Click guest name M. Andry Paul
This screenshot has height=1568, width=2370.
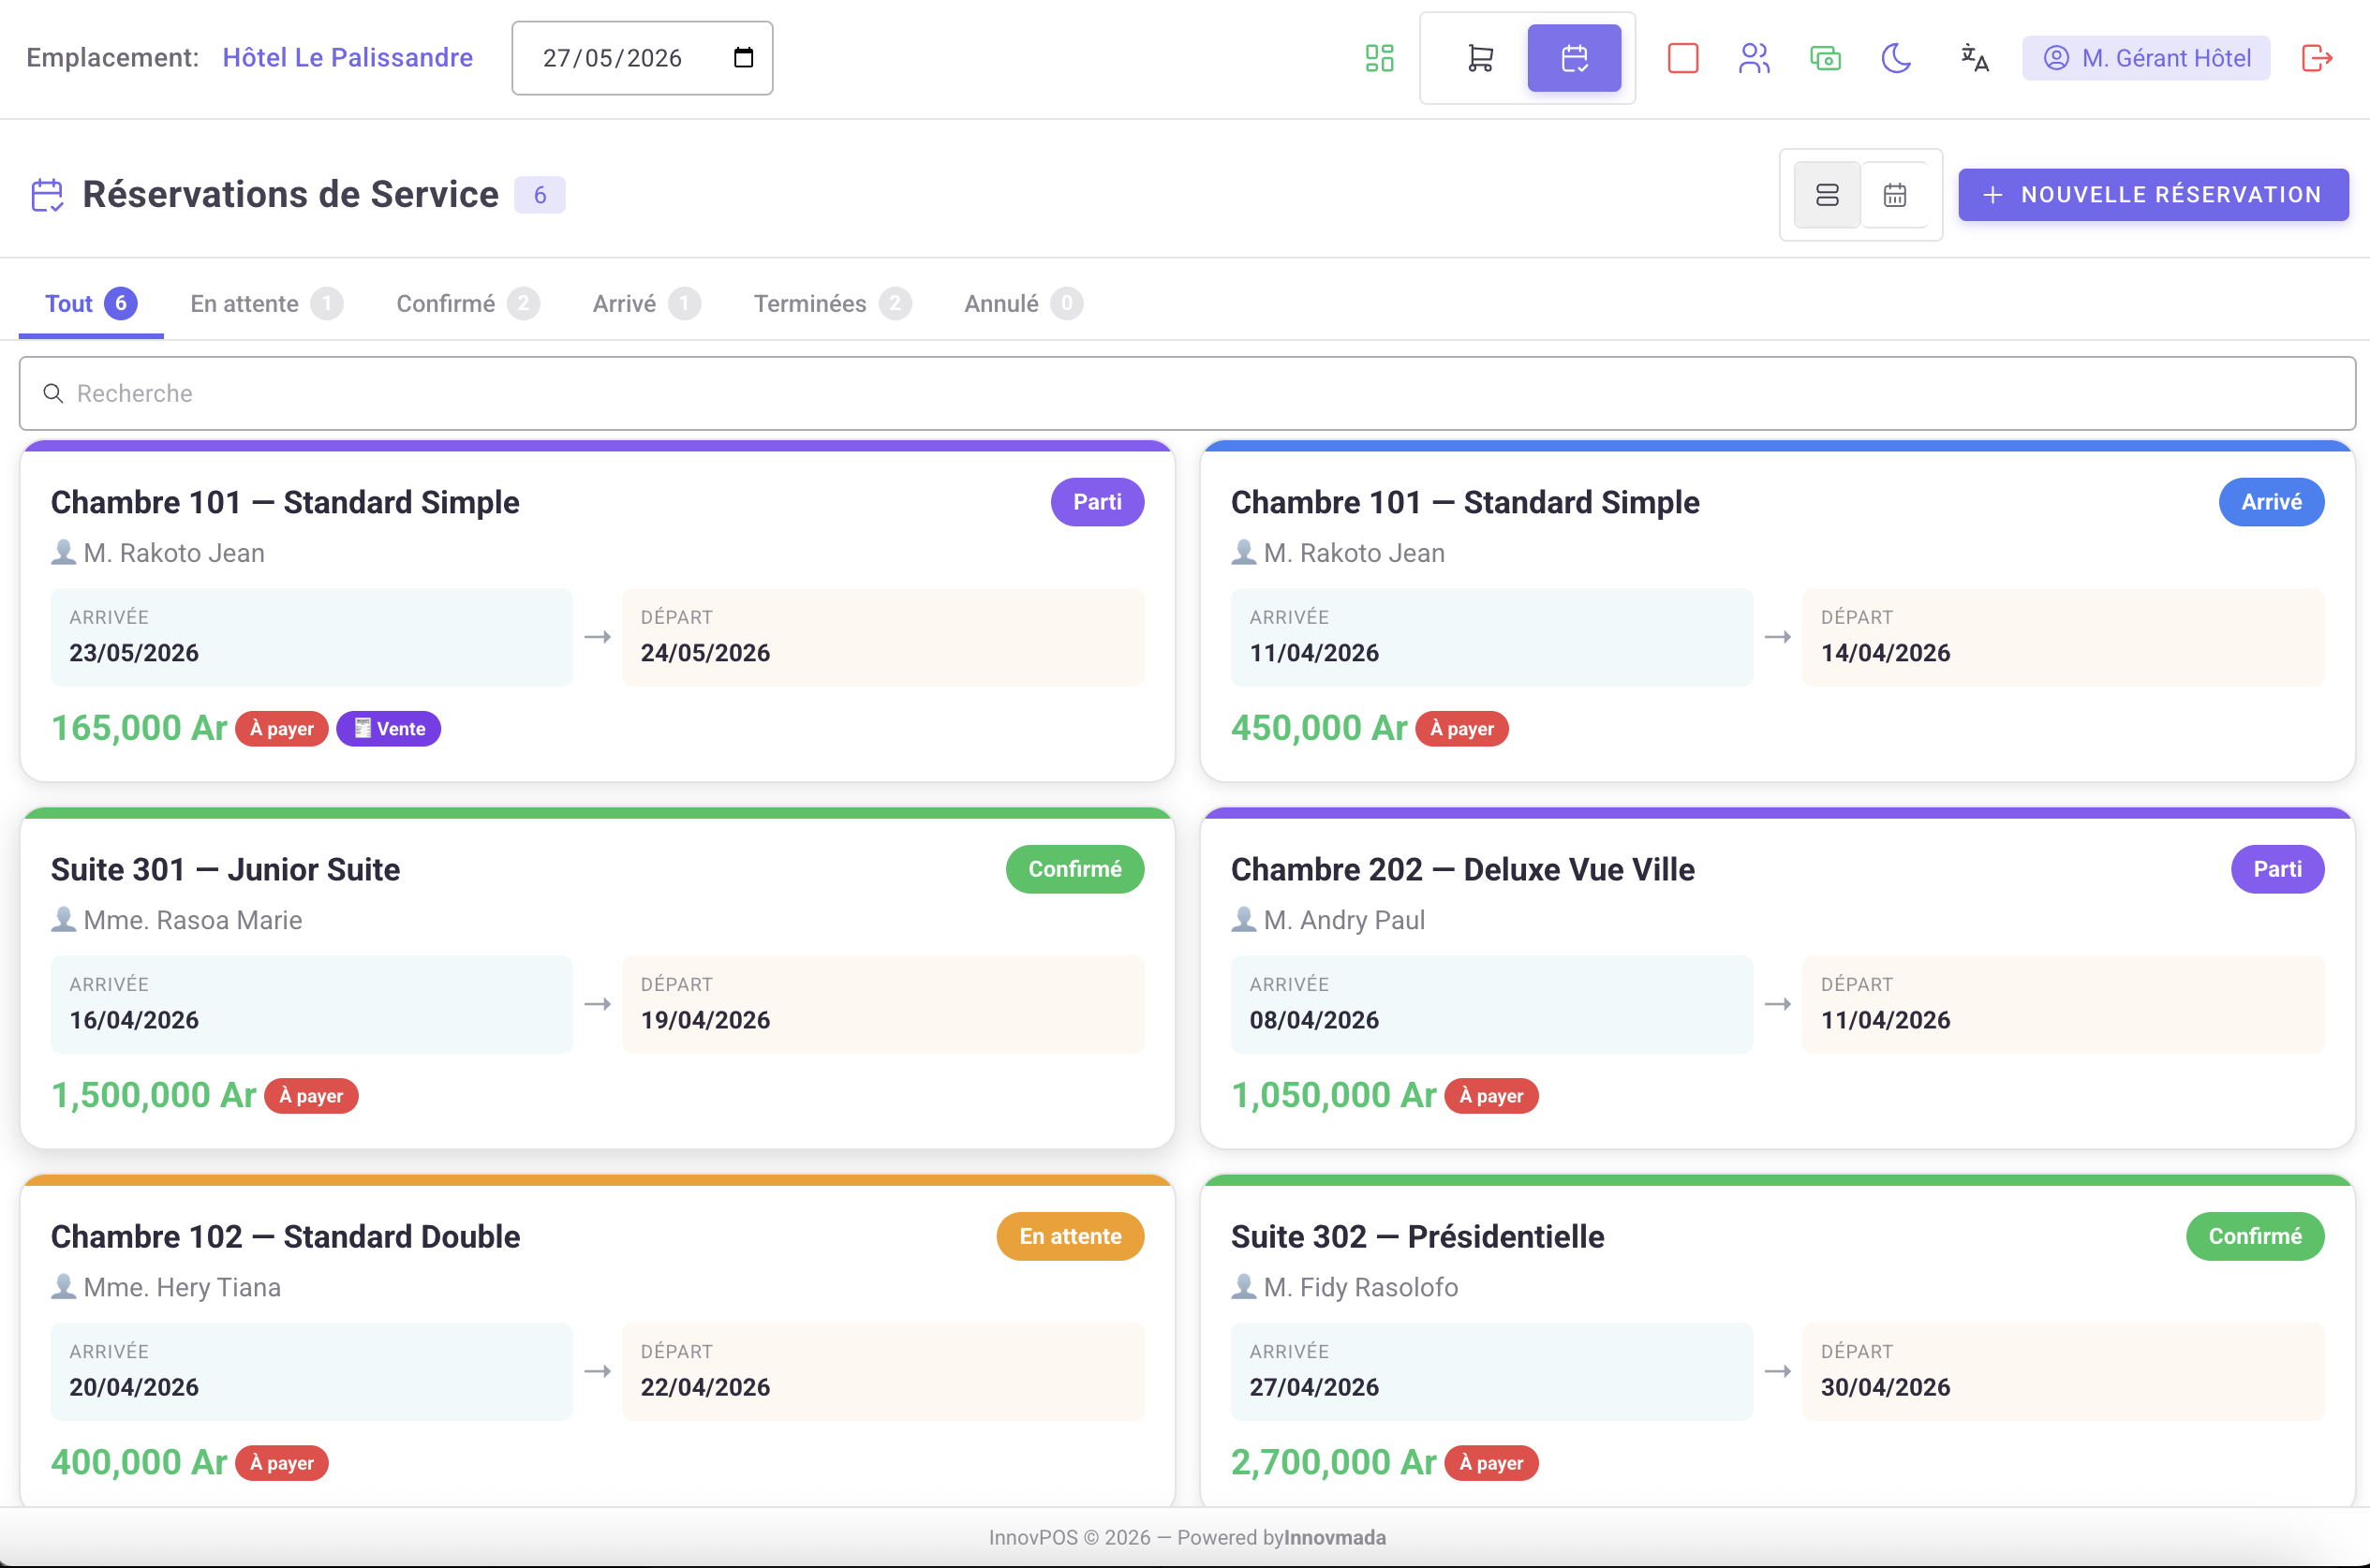(x=1344, y=920)
